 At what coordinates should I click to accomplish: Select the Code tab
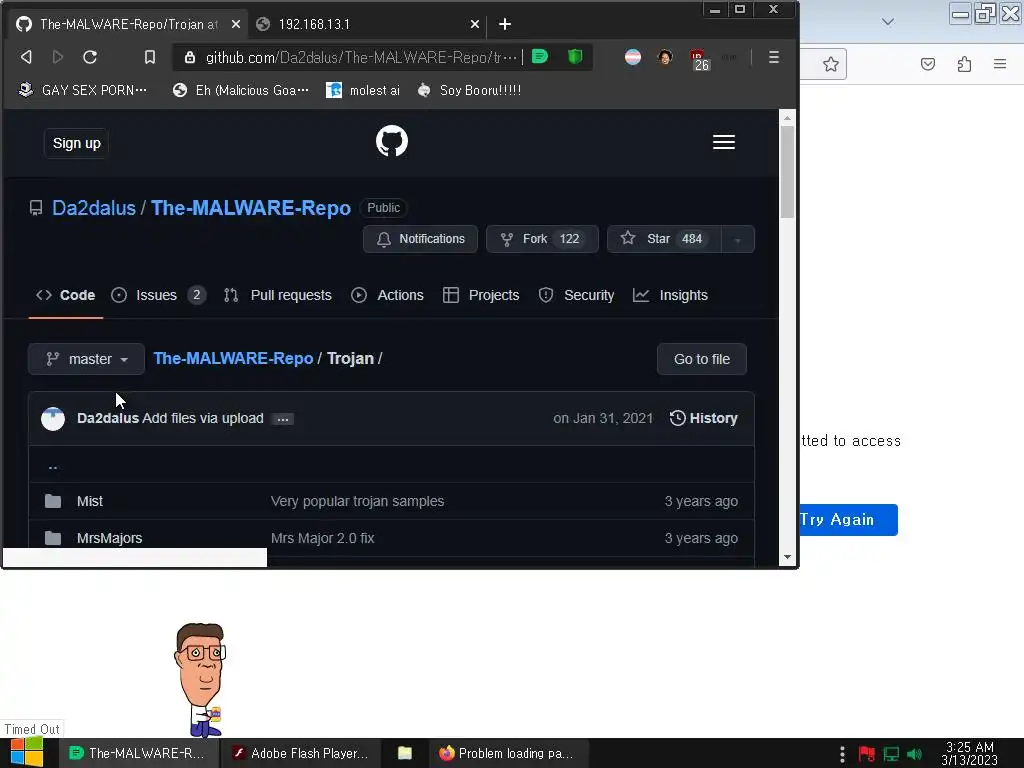pos(65,295)
